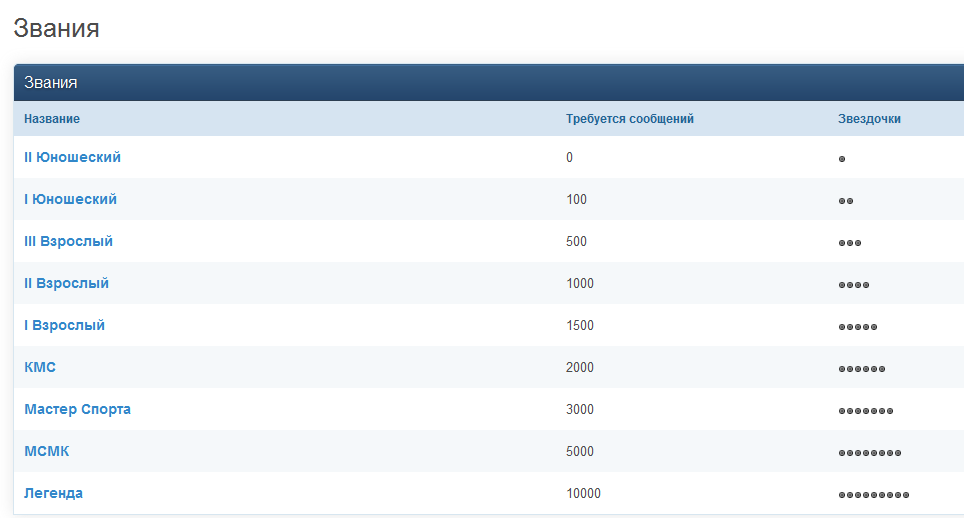Click the II Взрослый rank name

(x=66, y=283)
